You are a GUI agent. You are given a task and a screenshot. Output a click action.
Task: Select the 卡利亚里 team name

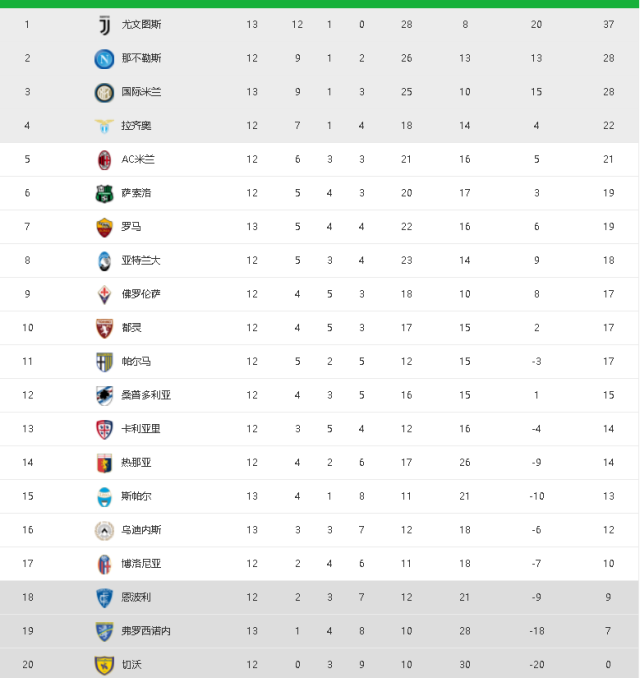point(141,429)
